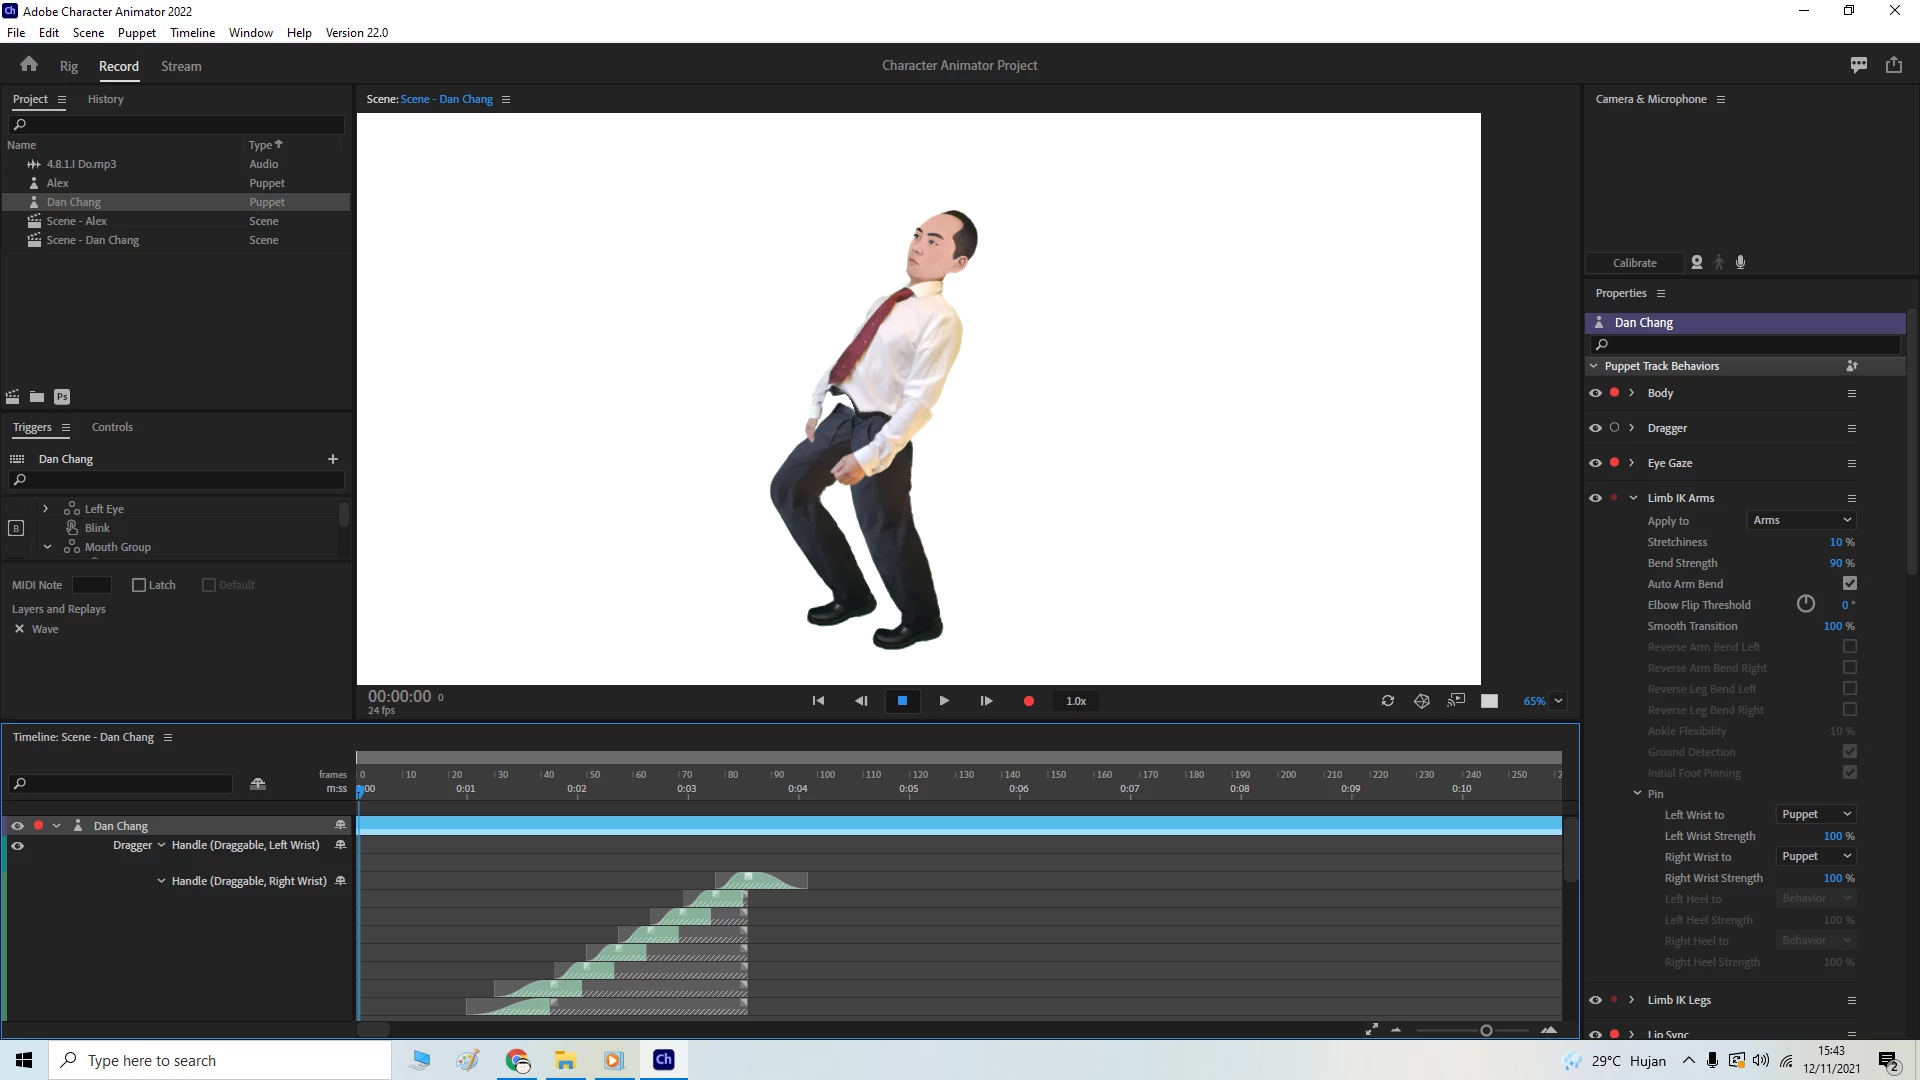
Task: Add new trigger with plus icon
Action: pos(333,459)
